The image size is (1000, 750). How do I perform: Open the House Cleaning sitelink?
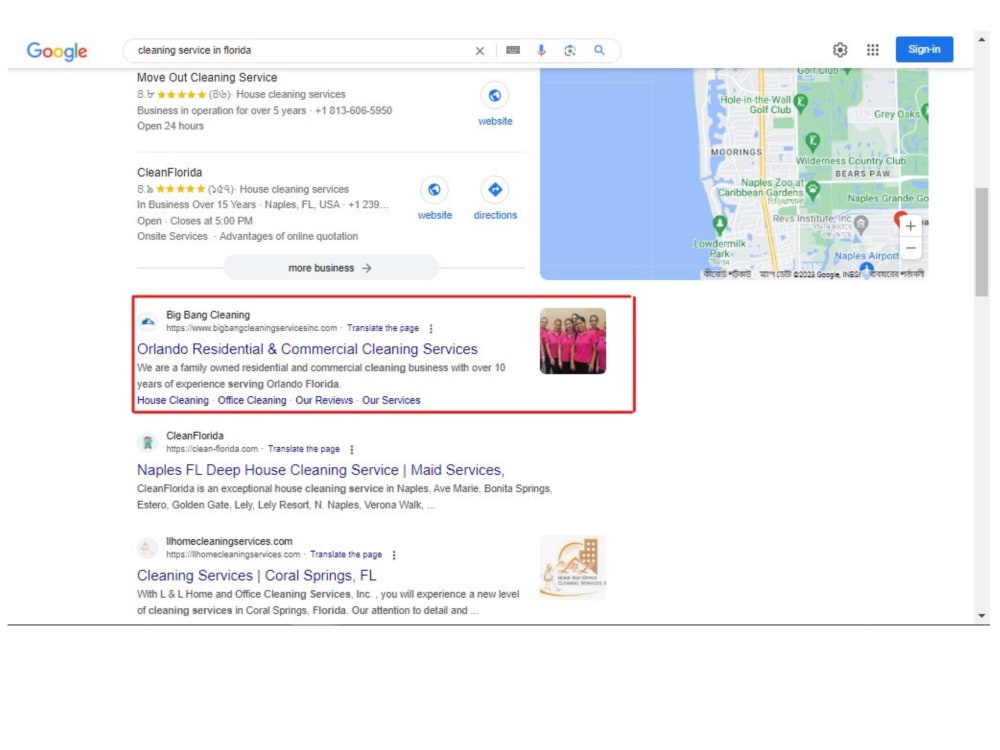pyautogui.click(x=173, y=401)
